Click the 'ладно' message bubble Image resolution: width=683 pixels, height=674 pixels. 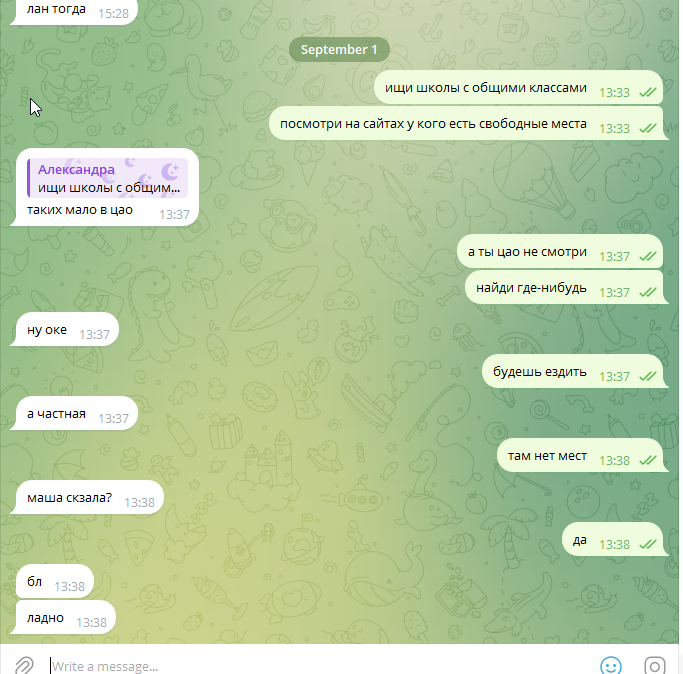point(63,617)
